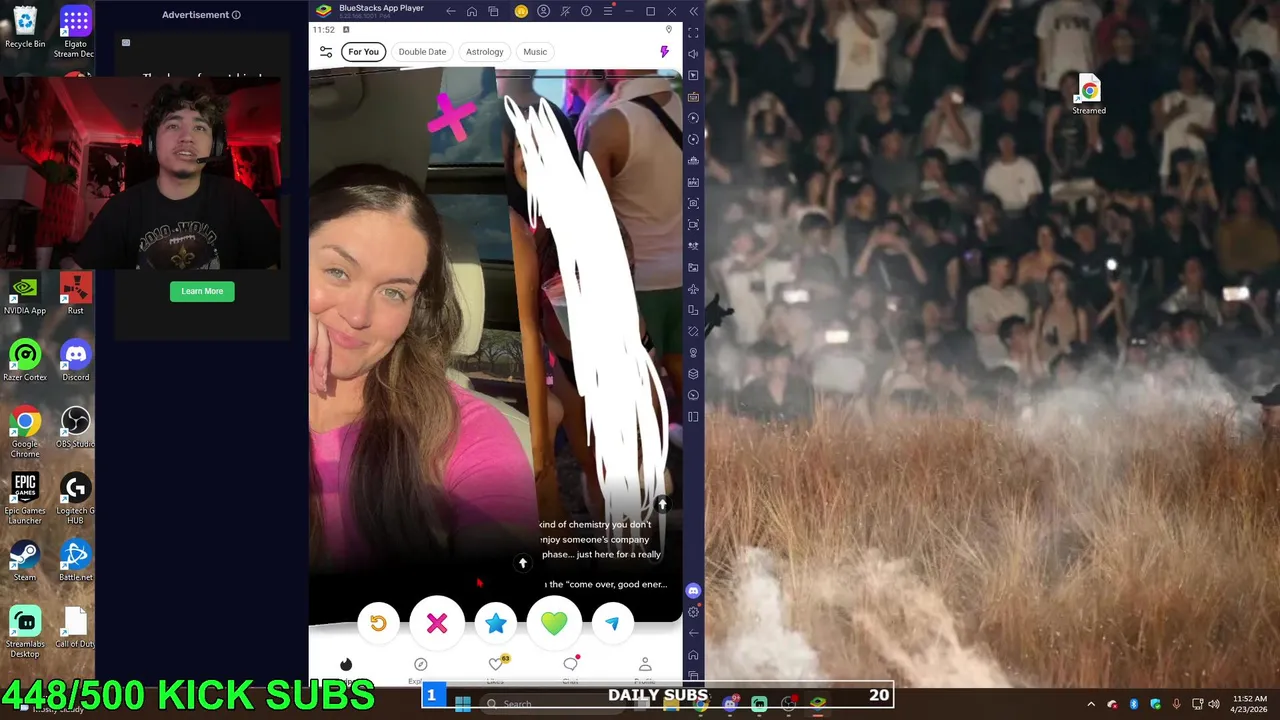
Task: Click the BlueStacks volume speaker icon
Action: pyautogui.click(x=693, y=54)
